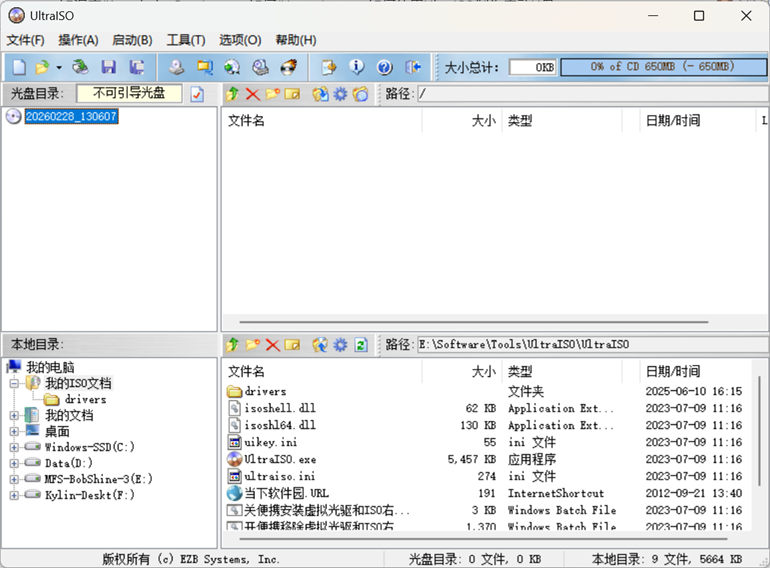Open the 选项(O) menu
Screen dimensions: 770x568
pyautogui.click(x=240, y=40)
